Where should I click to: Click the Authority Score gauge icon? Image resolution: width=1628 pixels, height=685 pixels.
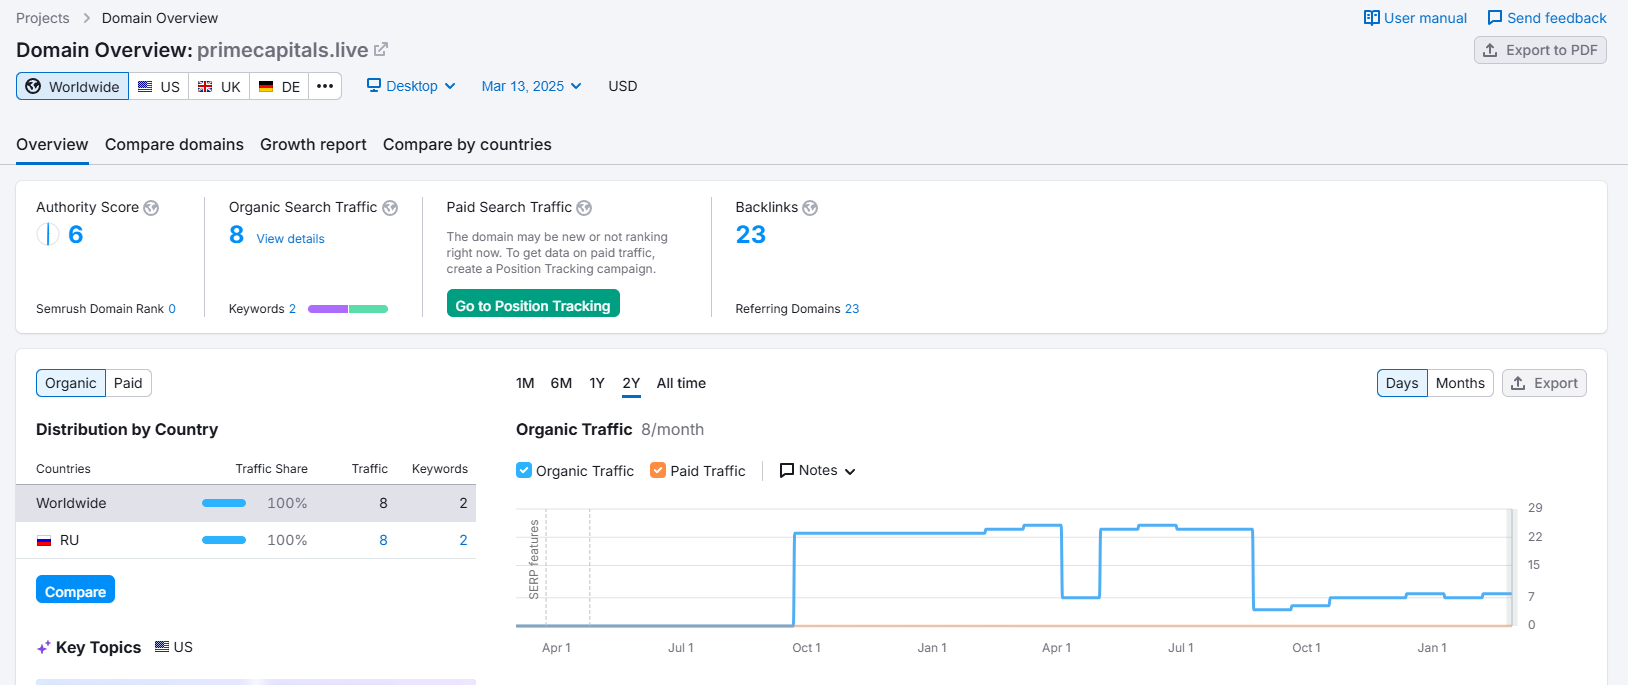pos(48,234)
